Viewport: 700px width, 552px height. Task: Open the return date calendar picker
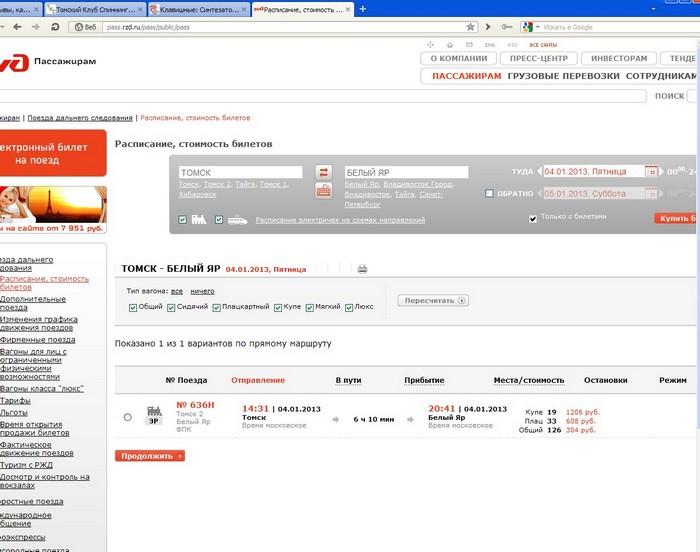(651, 193)
